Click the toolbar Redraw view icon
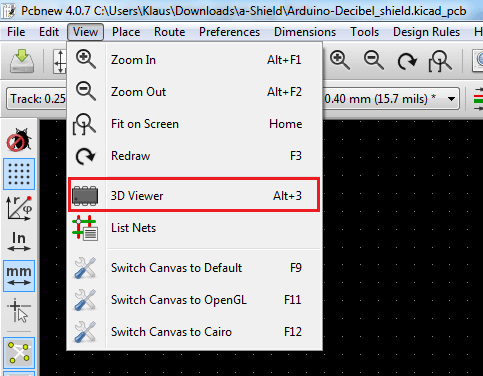This screenshot has width=483, height=376. pos(407,61)
